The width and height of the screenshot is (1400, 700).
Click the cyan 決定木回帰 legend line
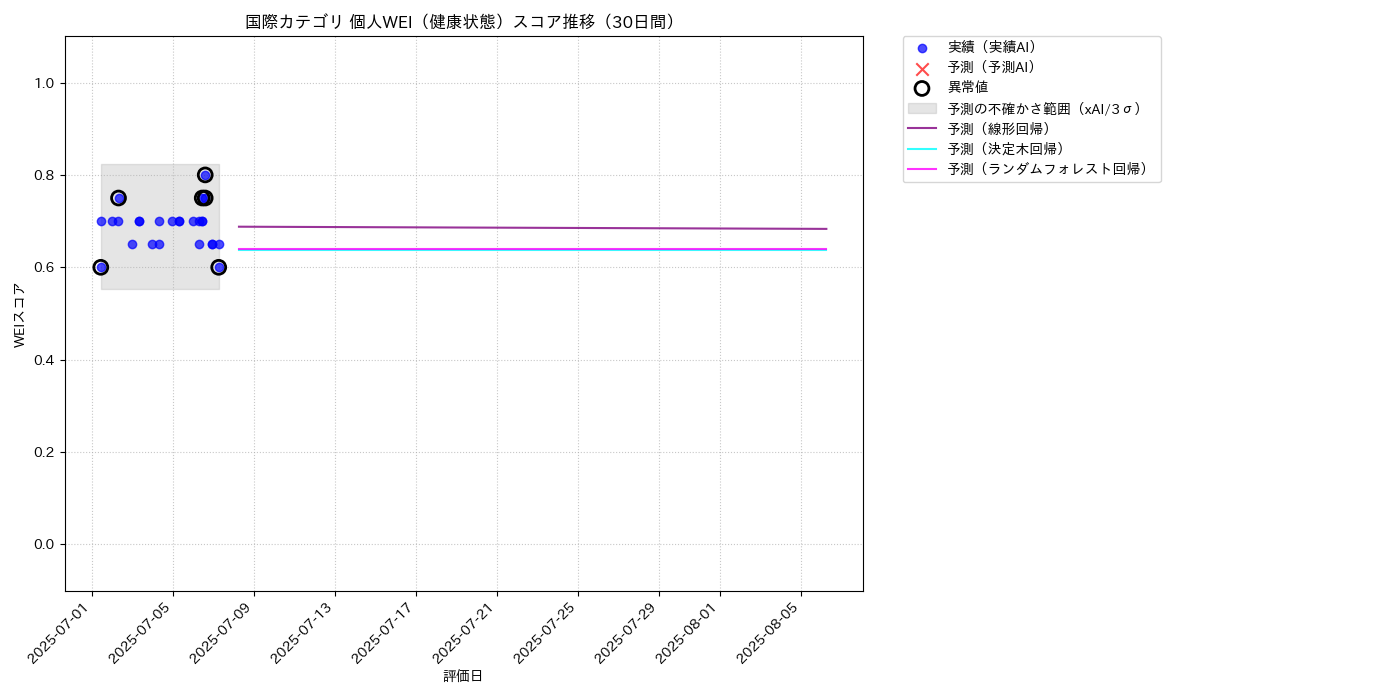(x=922, y=149)
